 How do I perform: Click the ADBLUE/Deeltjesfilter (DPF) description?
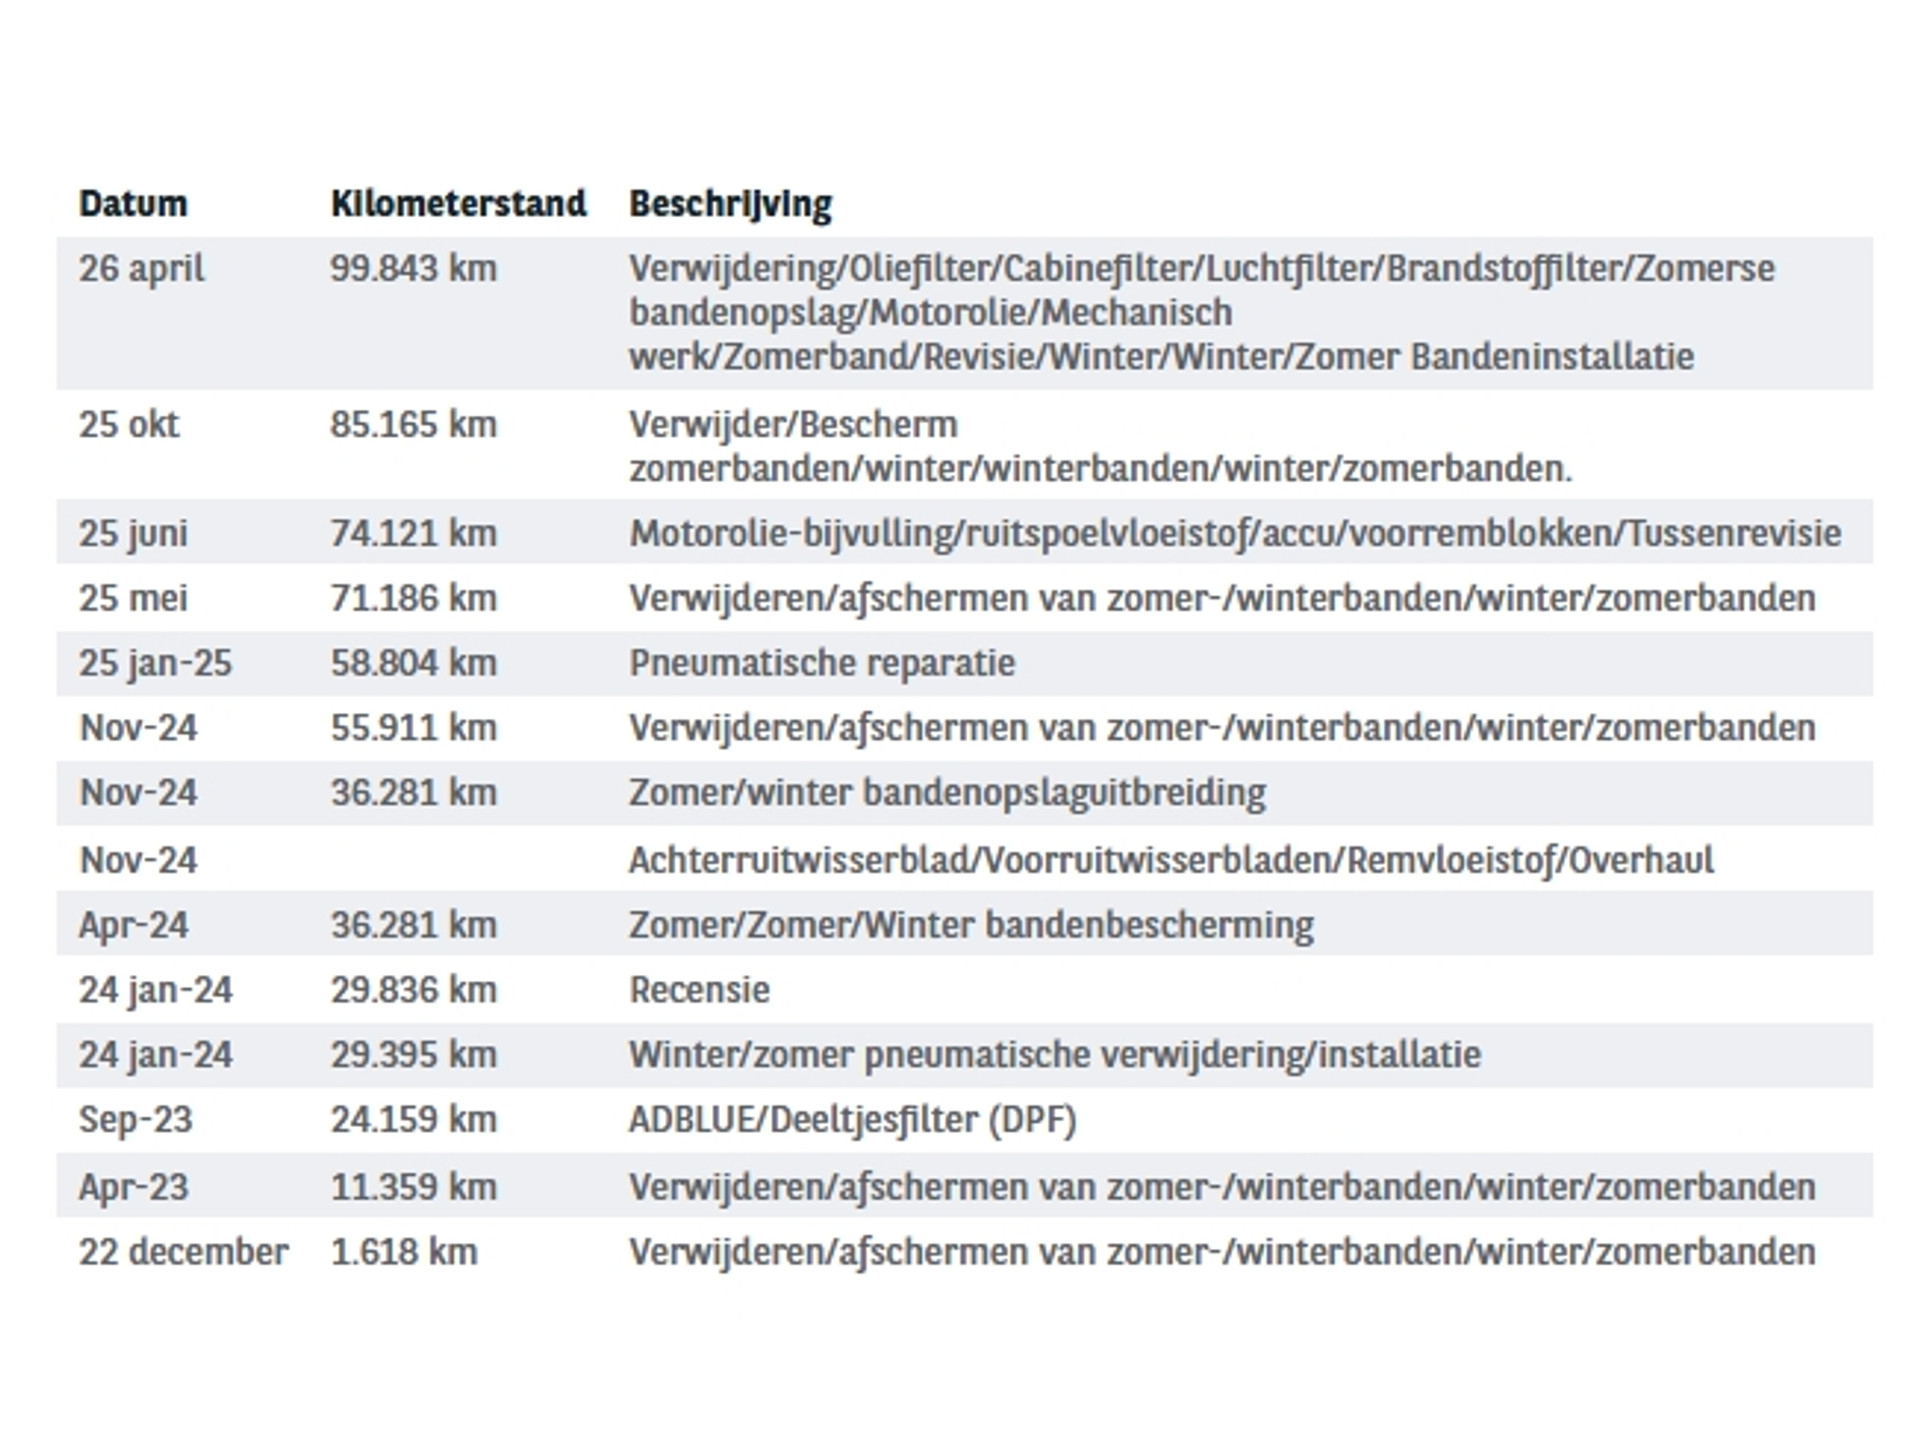pos(852,1120)
